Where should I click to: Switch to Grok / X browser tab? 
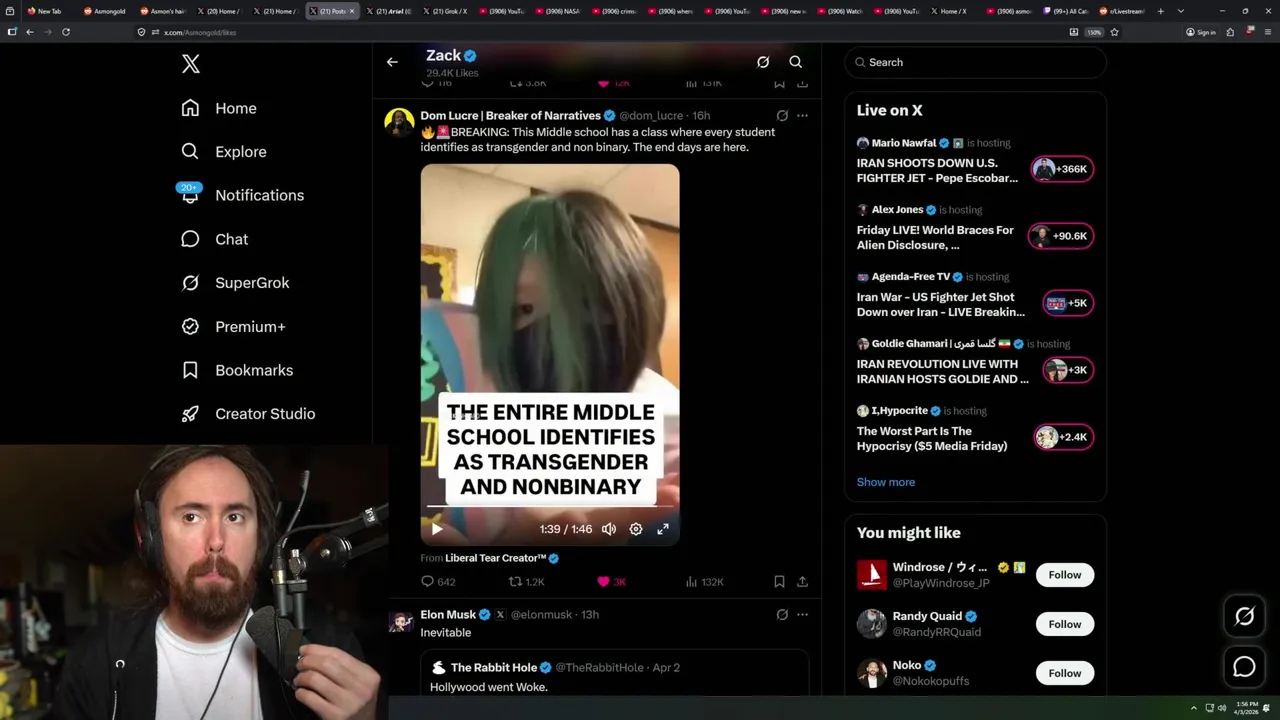[x=446, y=11]
